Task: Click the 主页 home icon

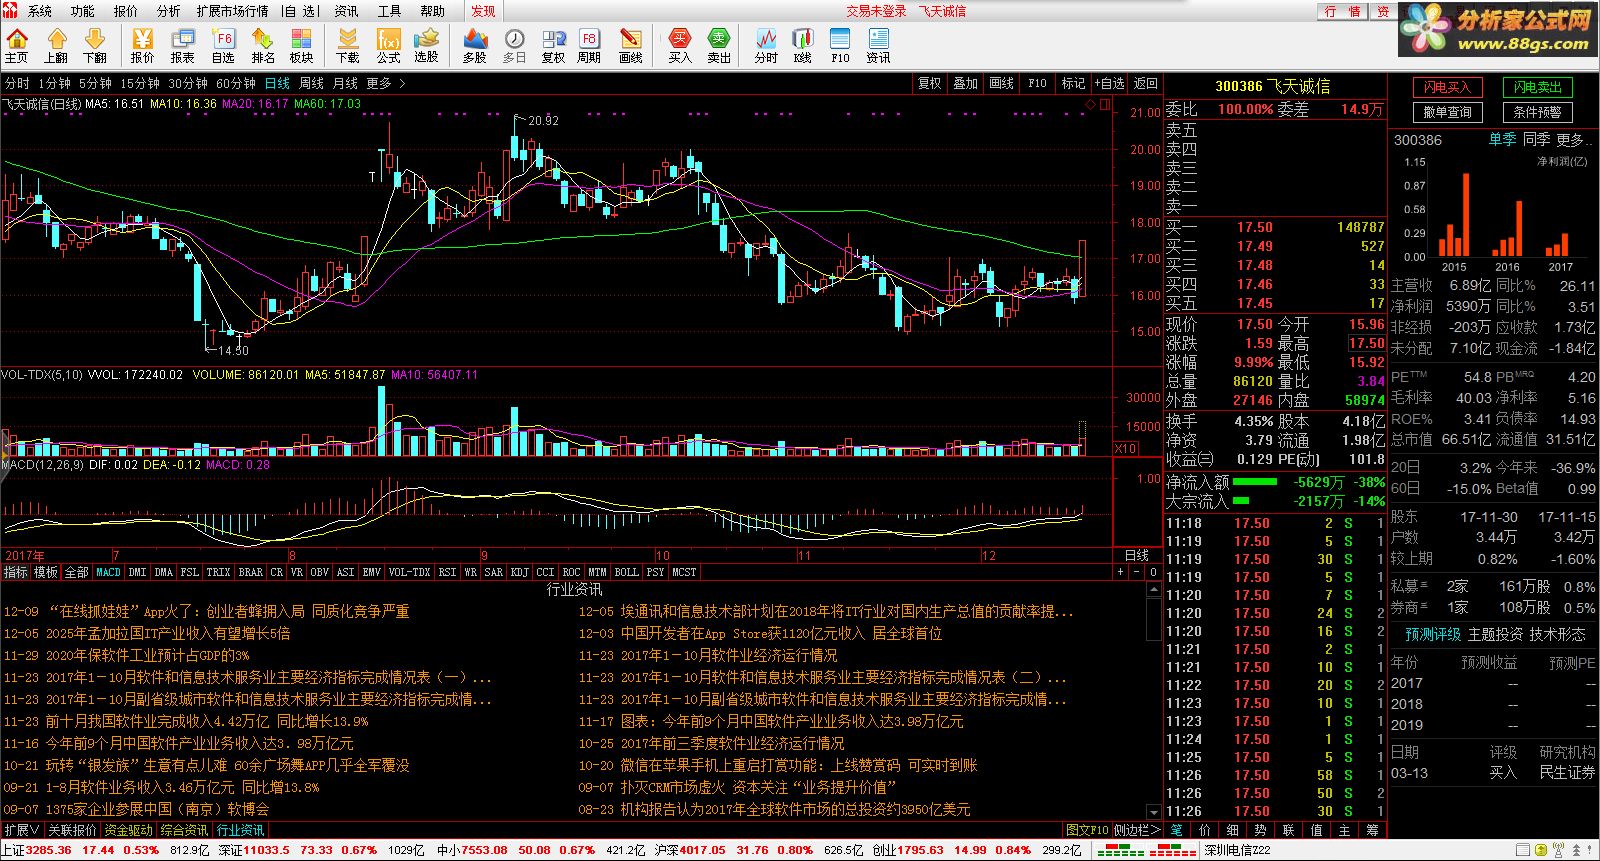Action: pyautogui.click(x=17, y=46)
